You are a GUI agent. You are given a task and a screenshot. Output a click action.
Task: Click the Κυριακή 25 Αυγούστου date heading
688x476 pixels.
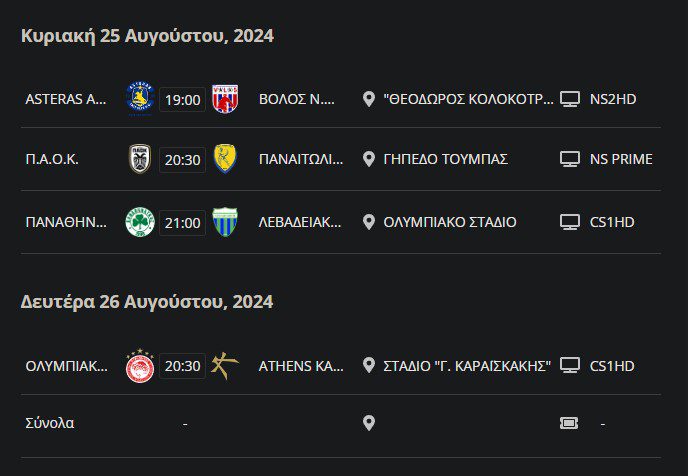147,36
